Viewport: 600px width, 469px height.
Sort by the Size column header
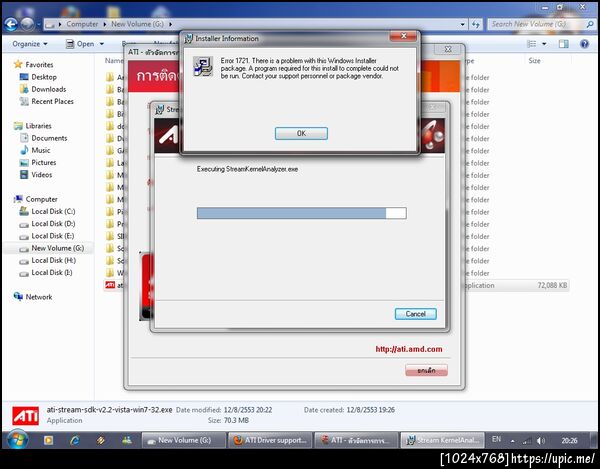(535, 60)
